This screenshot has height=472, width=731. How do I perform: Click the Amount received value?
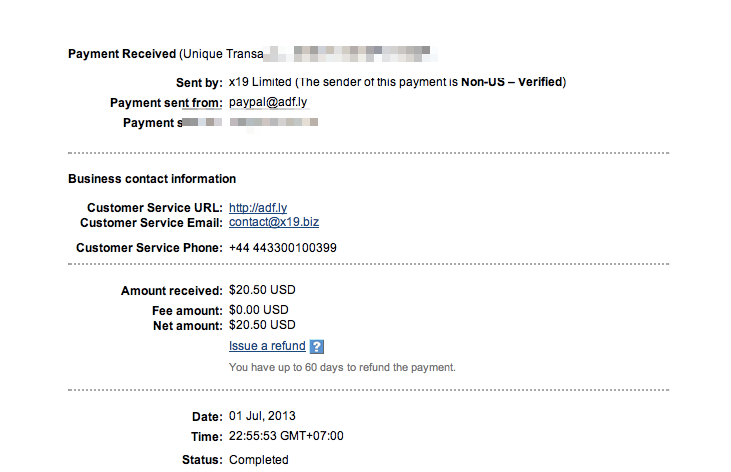262,290
